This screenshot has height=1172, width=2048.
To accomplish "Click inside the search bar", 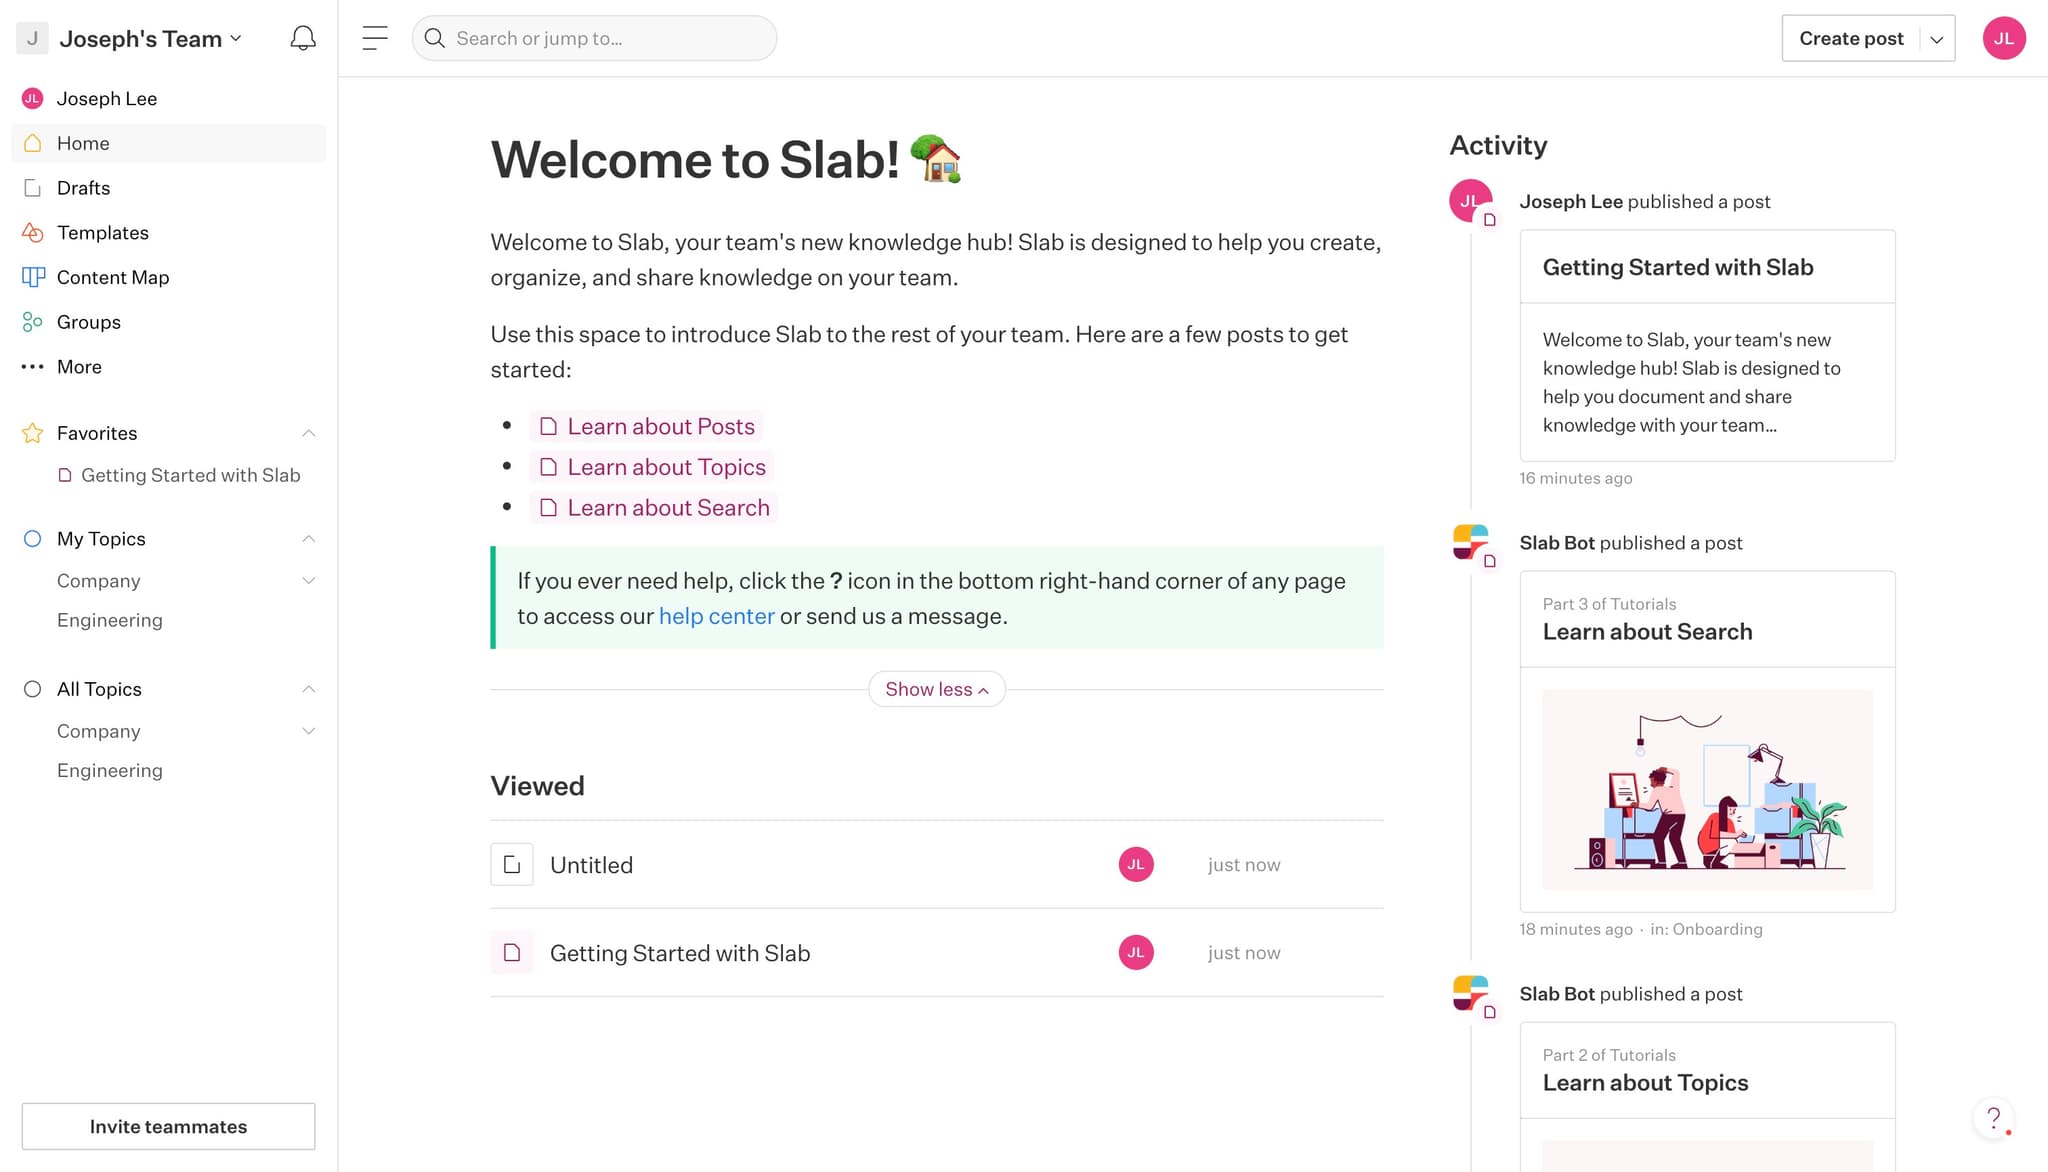I will coord(594,38).
